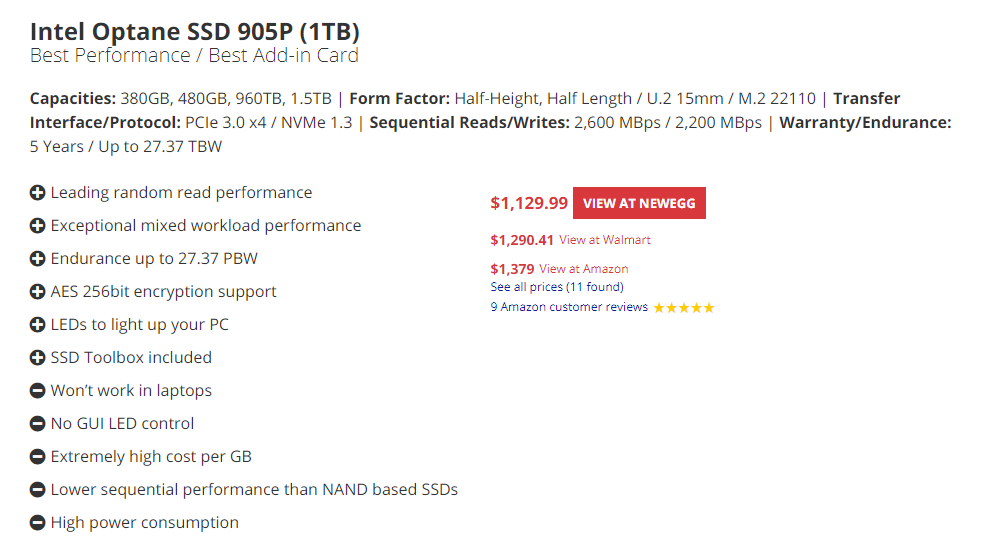Expand See all prices (11 found)
The height and width of the screenshot is (543, 982).
coord(557,287)
